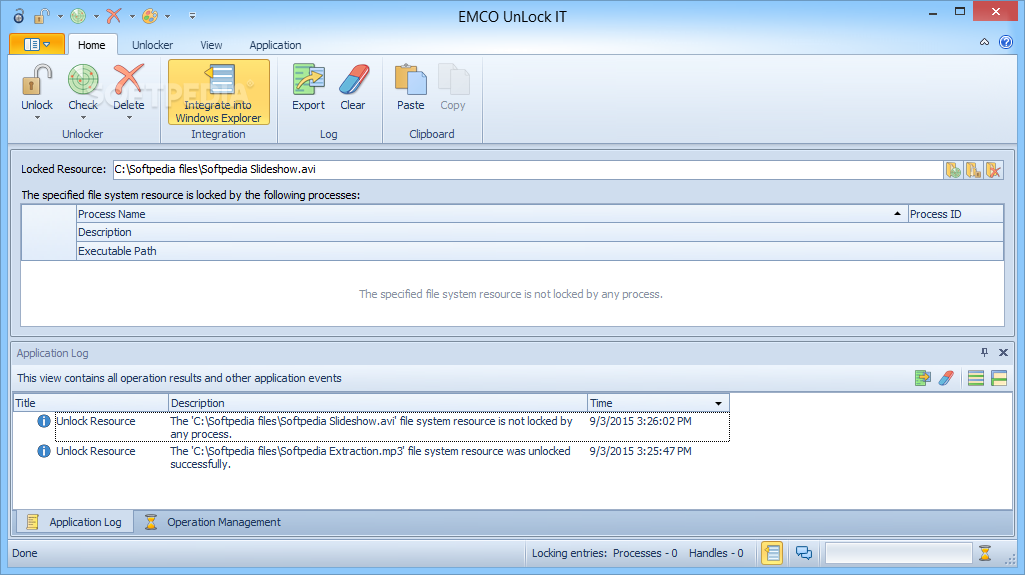Click the log time 9/3/2015 3:25:47 PM
Image resolution: width=1025 pixels, height=575 pixels.
point(641,452)
